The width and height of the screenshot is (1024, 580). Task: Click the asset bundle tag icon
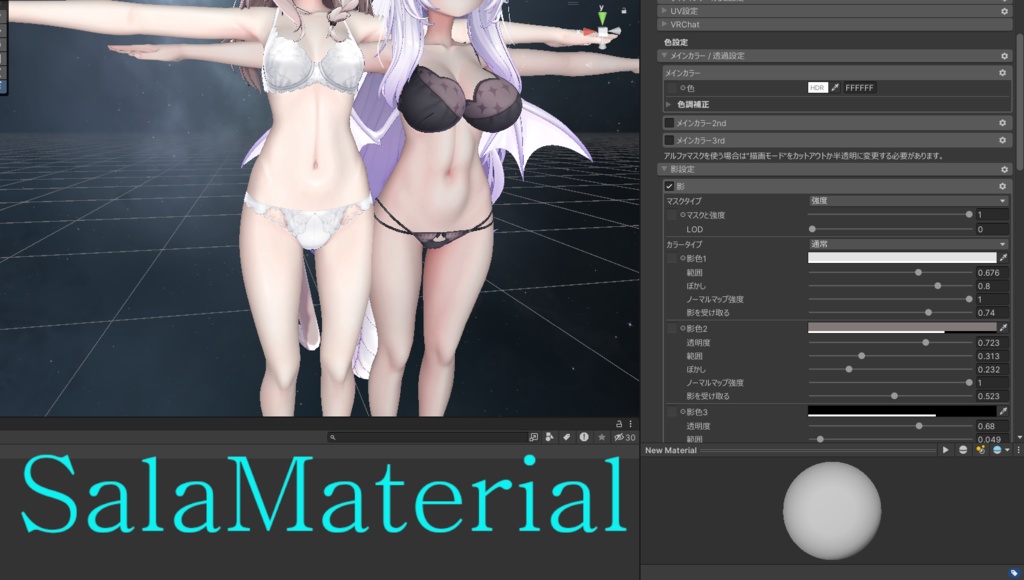1014,573
